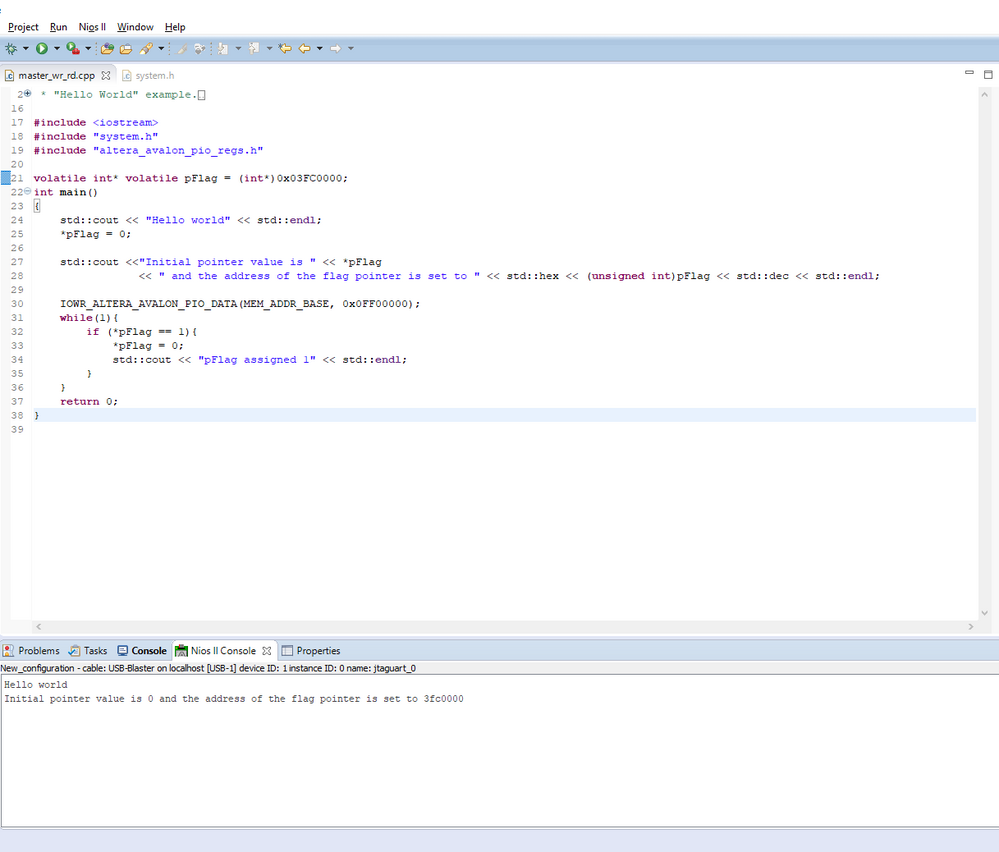Switch to the system.h editor tab
999x852 pixels.
154,76
